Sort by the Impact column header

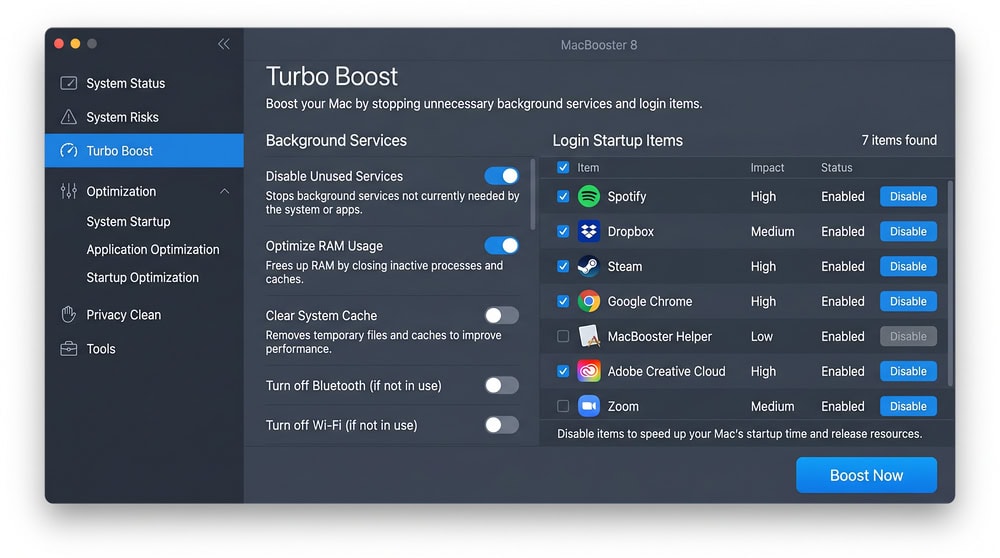click(767, 168)
